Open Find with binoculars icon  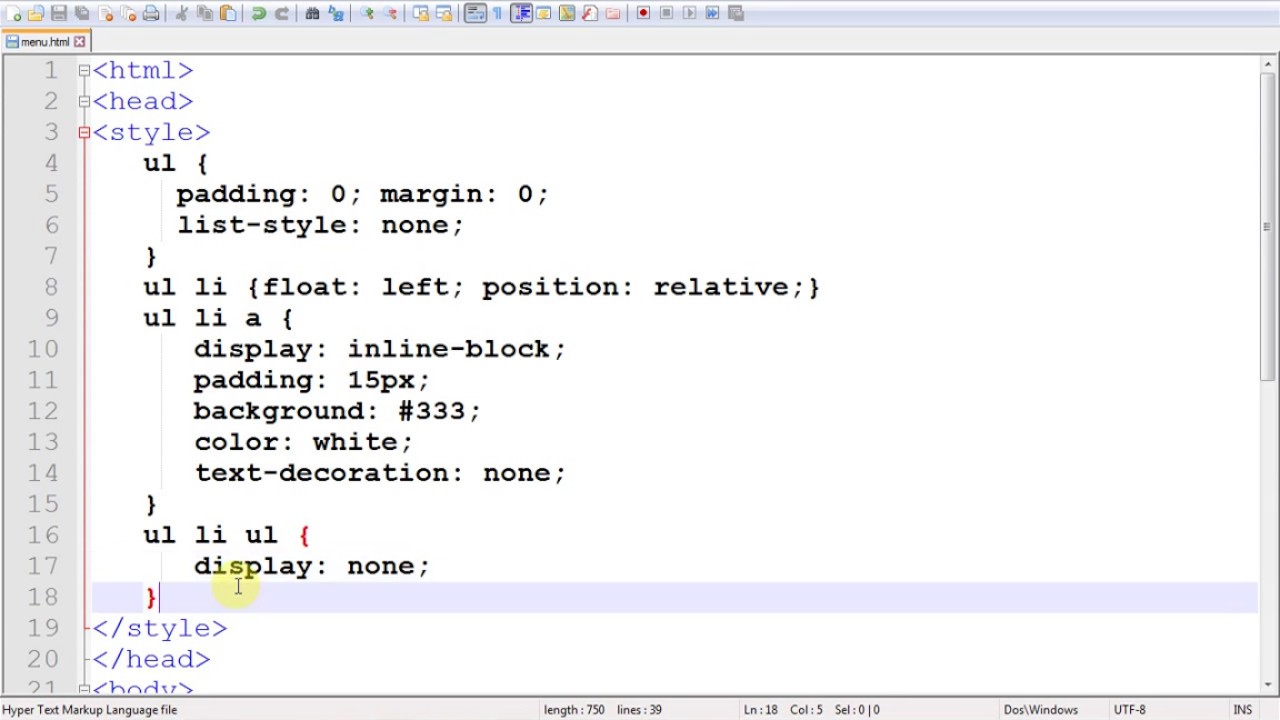tap(312, 13)
